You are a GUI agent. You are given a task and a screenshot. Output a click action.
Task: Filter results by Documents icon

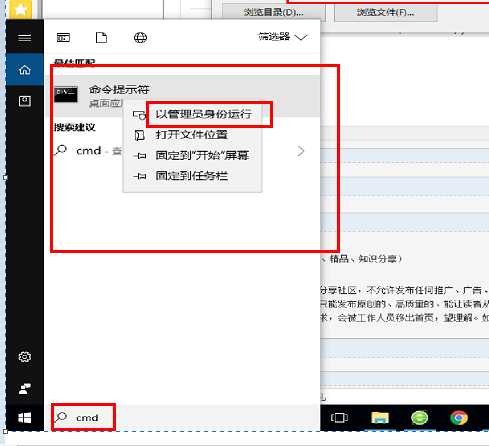[x=101, y=37]
